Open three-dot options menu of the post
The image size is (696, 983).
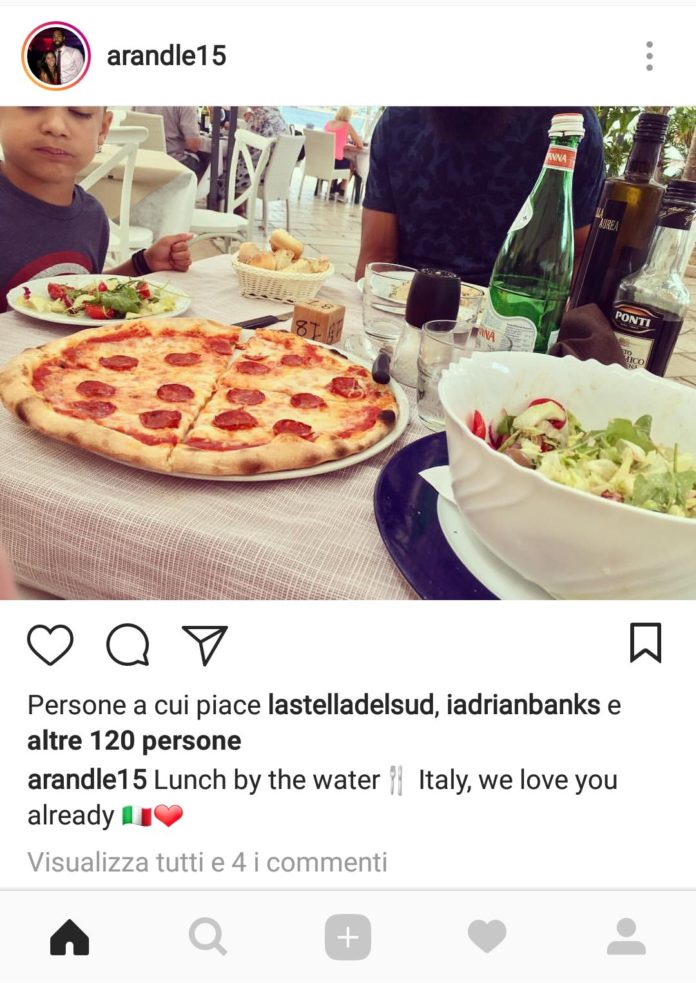point(649,56)
